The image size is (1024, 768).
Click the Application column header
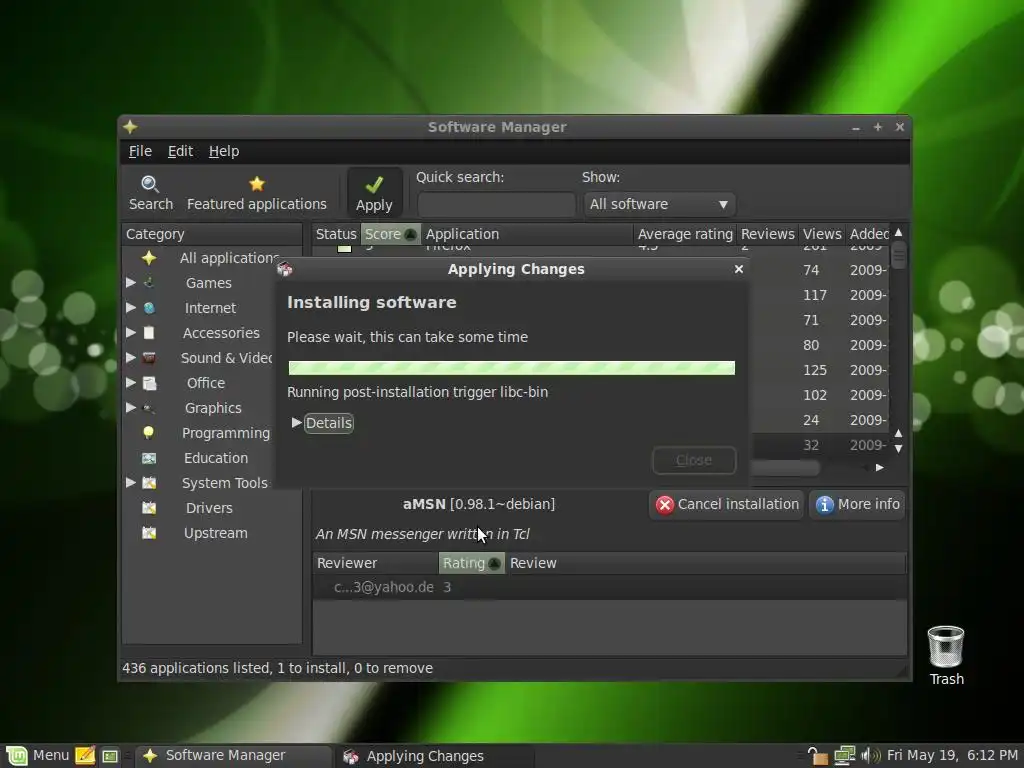527,234
